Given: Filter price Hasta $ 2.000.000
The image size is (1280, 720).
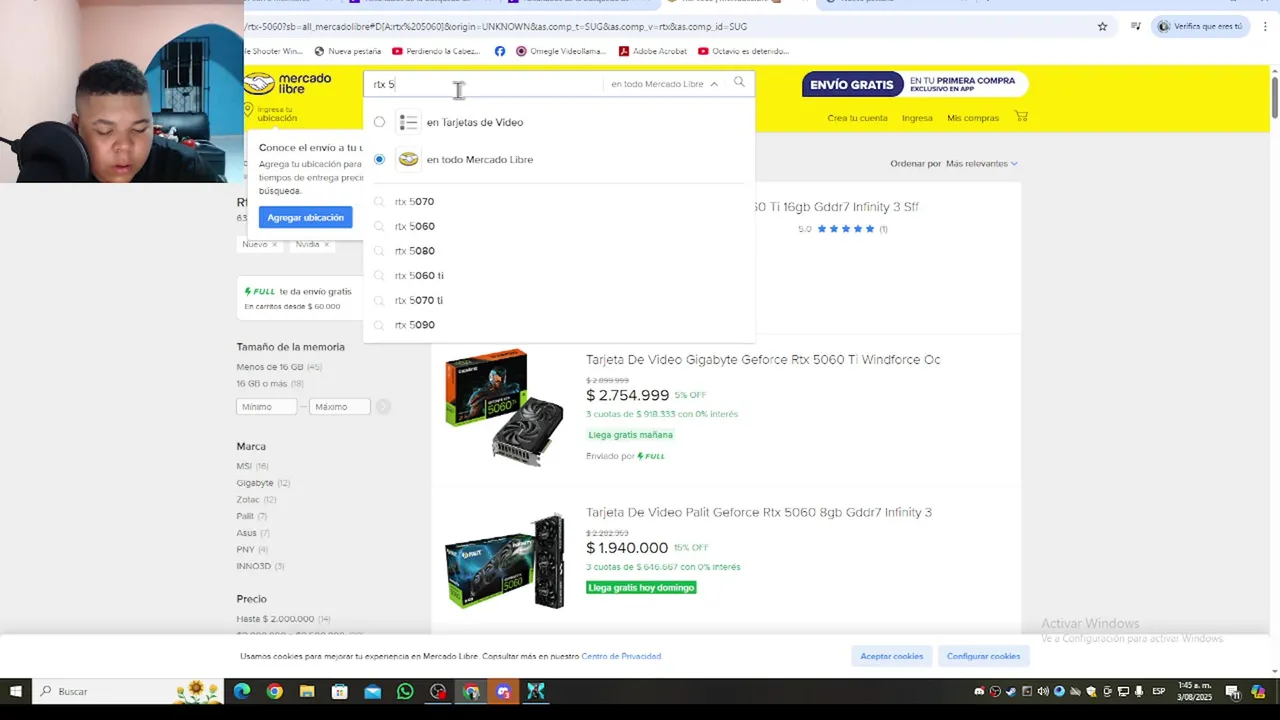Looking at the screenshot, I should tap(283, 619).
